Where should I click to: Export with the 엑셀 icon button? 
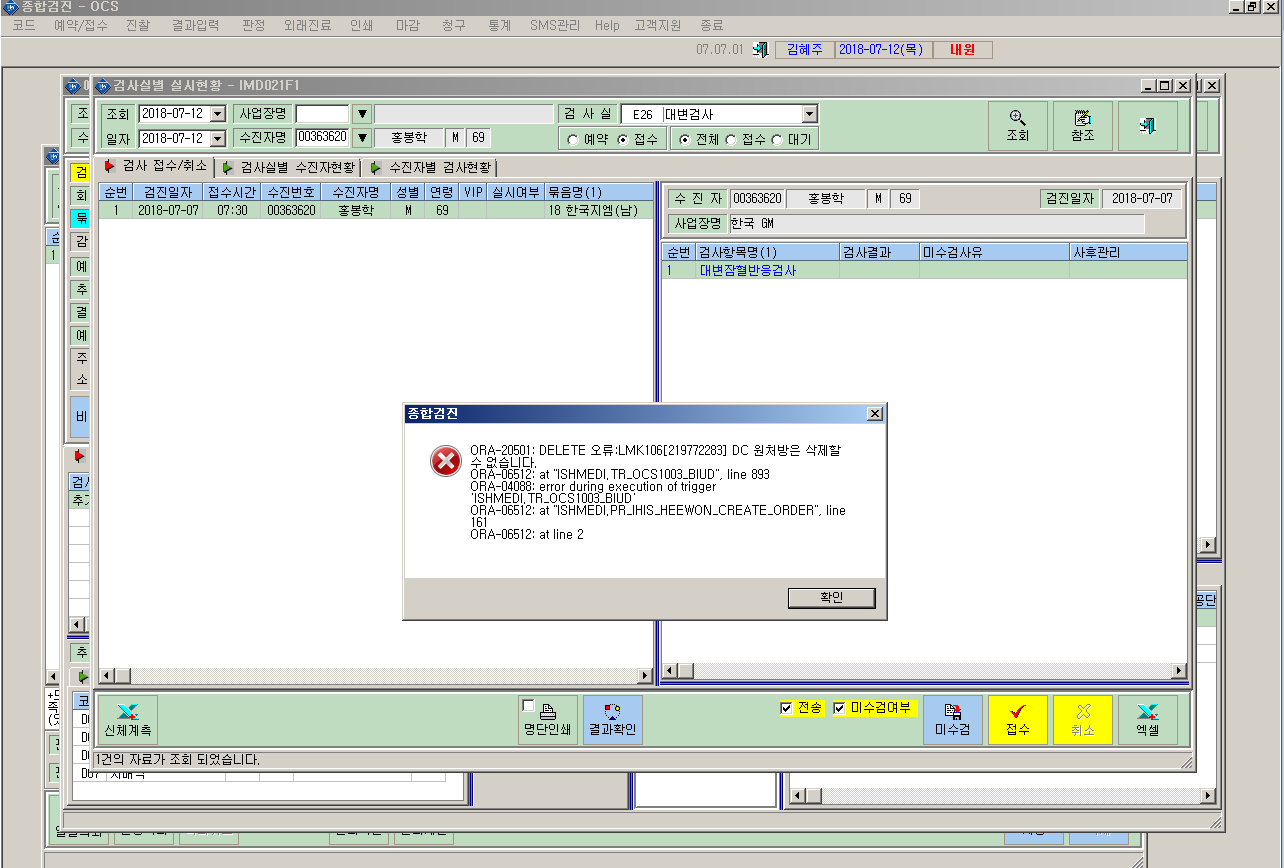1148,720
